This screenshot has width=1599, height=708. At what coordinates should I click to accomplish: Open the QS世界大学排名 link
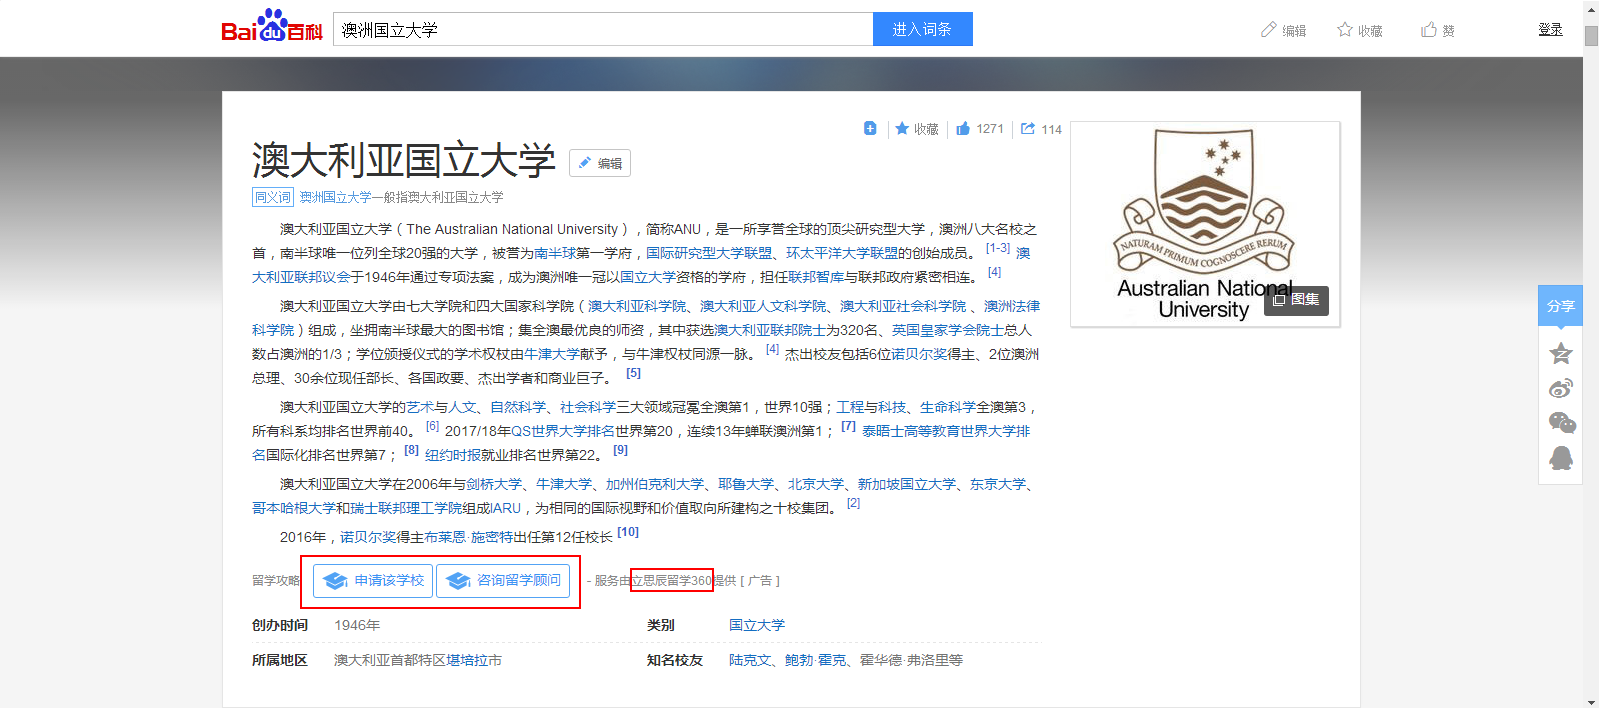(x=563, y=431)
